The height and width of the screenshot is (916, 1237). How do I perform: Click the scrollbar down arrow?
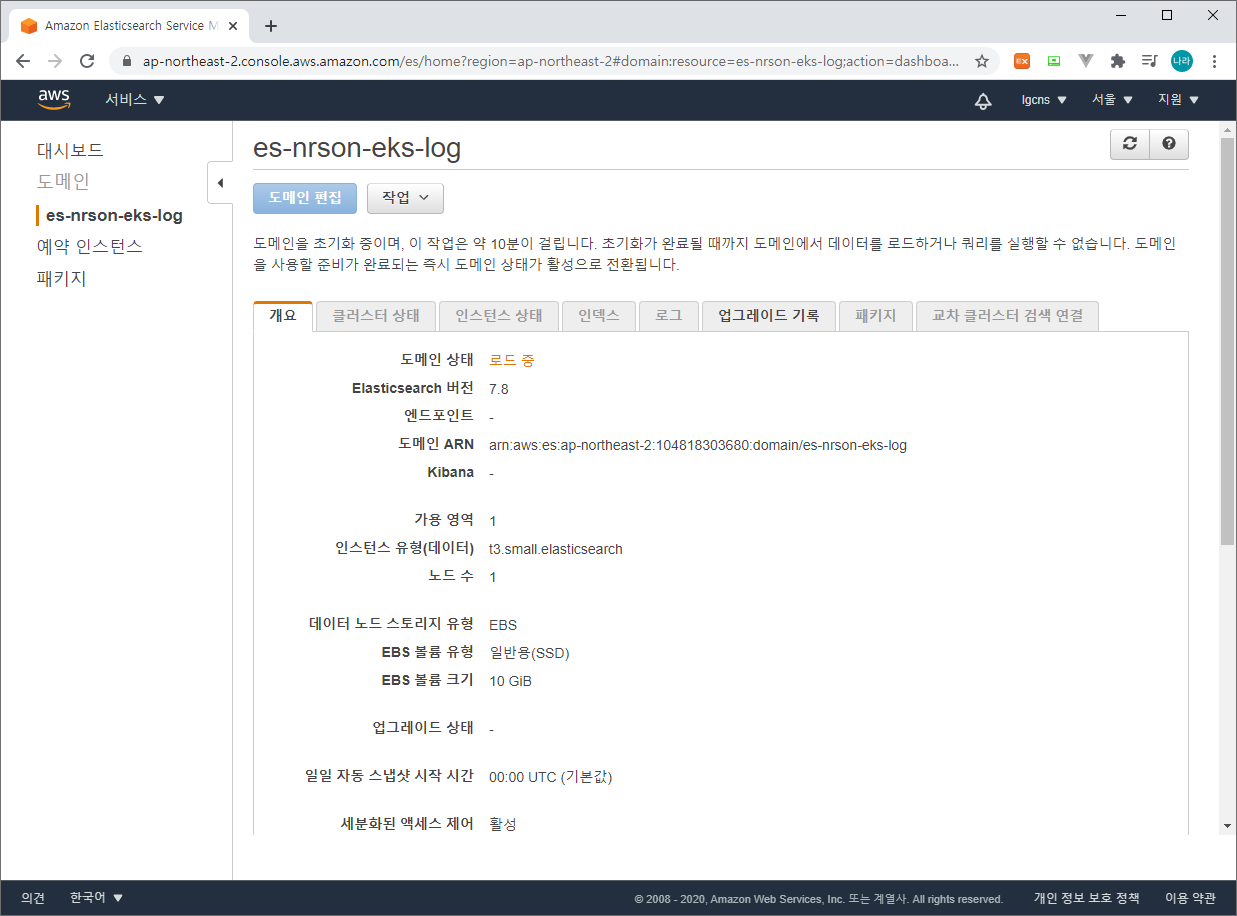[x=1227, y=826]
